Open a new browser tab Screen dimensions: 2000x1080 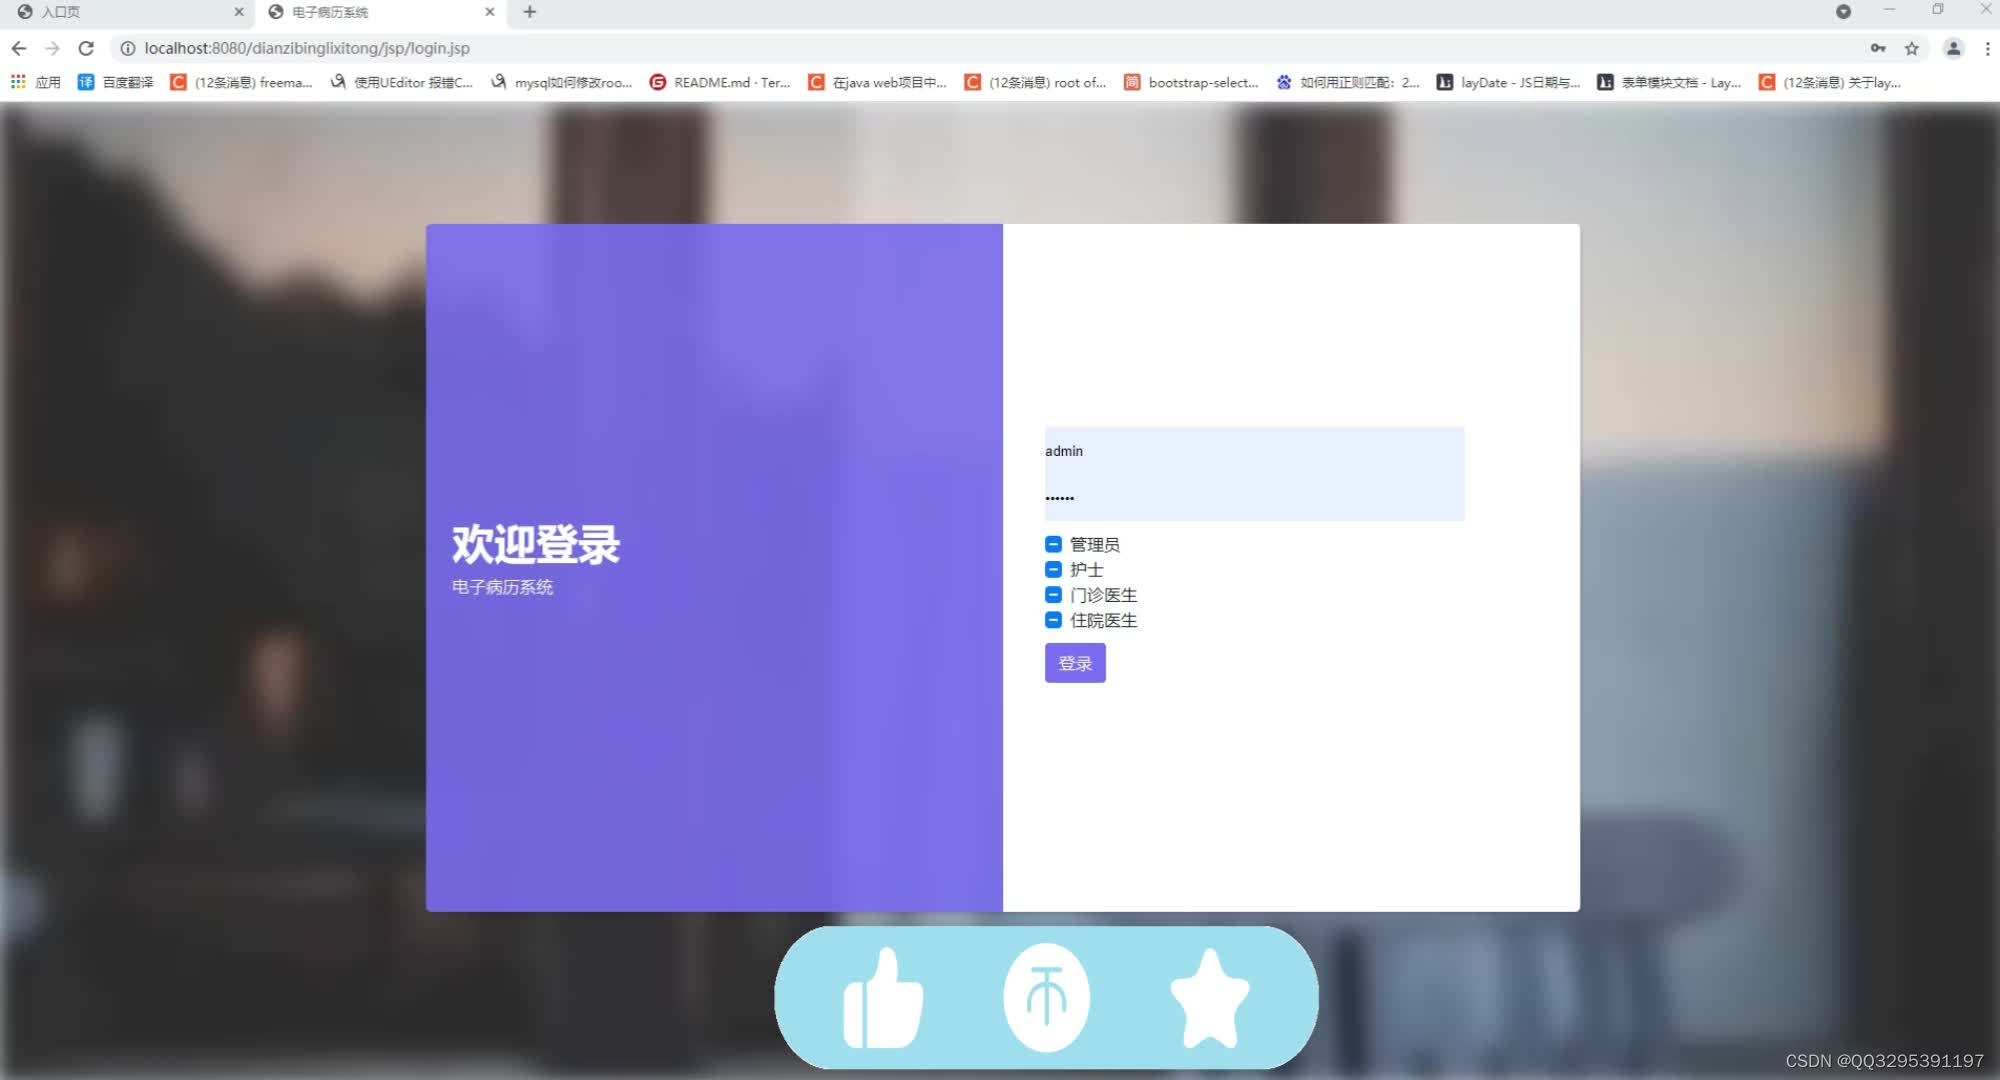pyautogui.click(x=530, y=12)
